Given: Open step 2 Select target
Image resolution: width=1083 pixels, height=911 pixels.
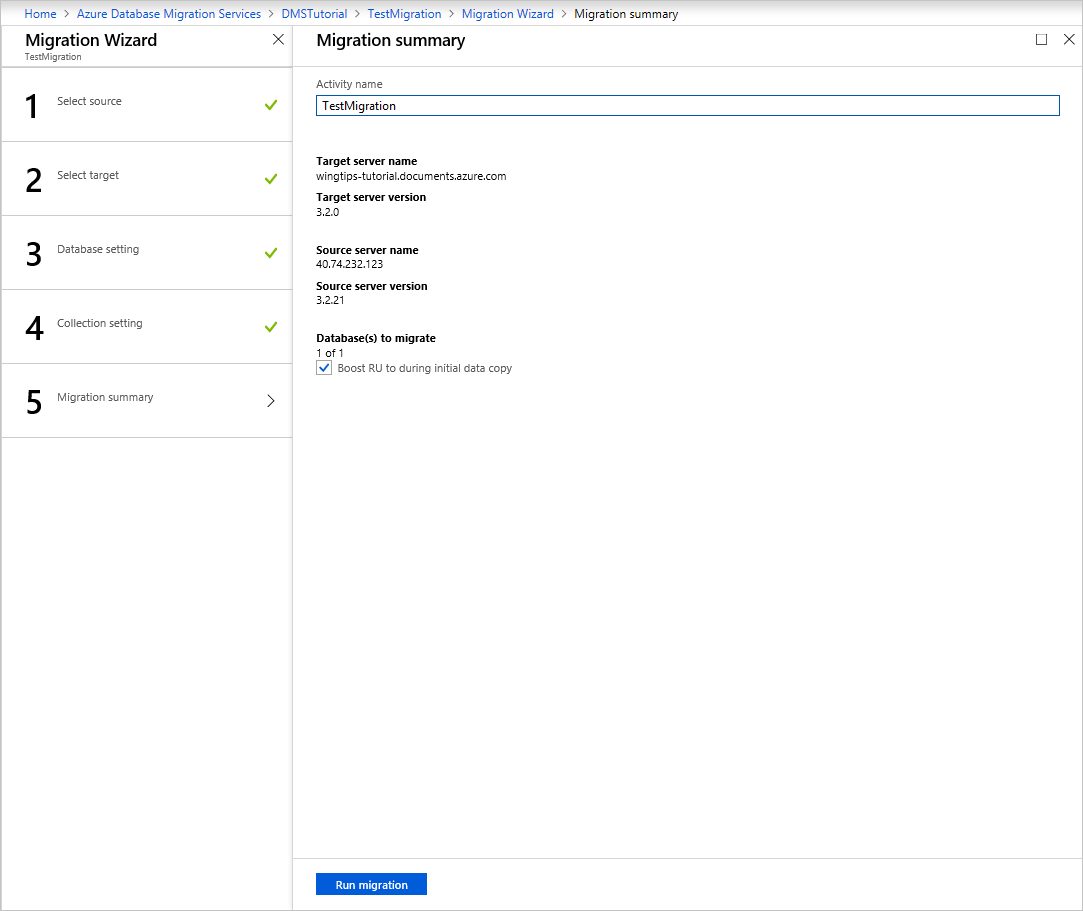Looking at the screenshot, I should pyautogui.click(x=146, y=179).
